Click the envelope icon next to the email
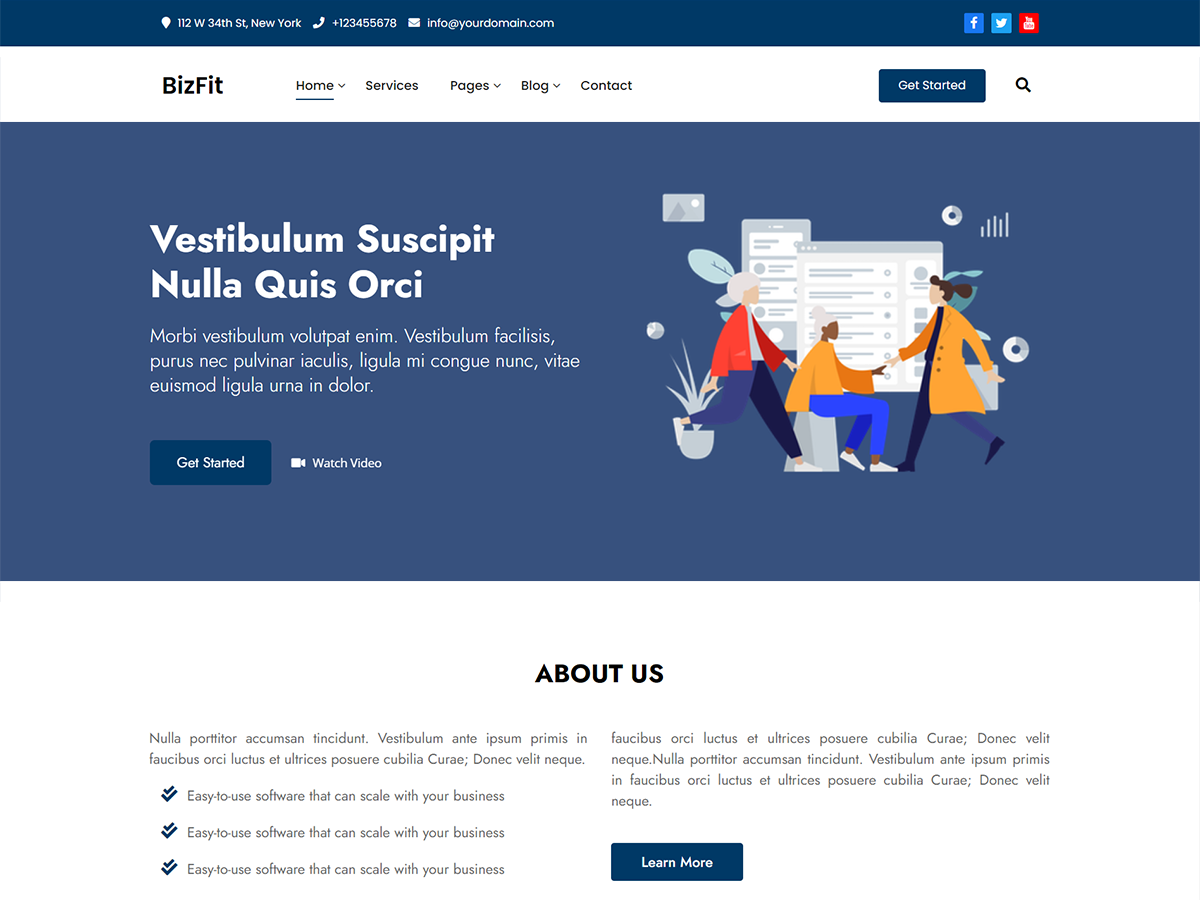This screenshot has width=1200, height=900. (x=413, y=22)
